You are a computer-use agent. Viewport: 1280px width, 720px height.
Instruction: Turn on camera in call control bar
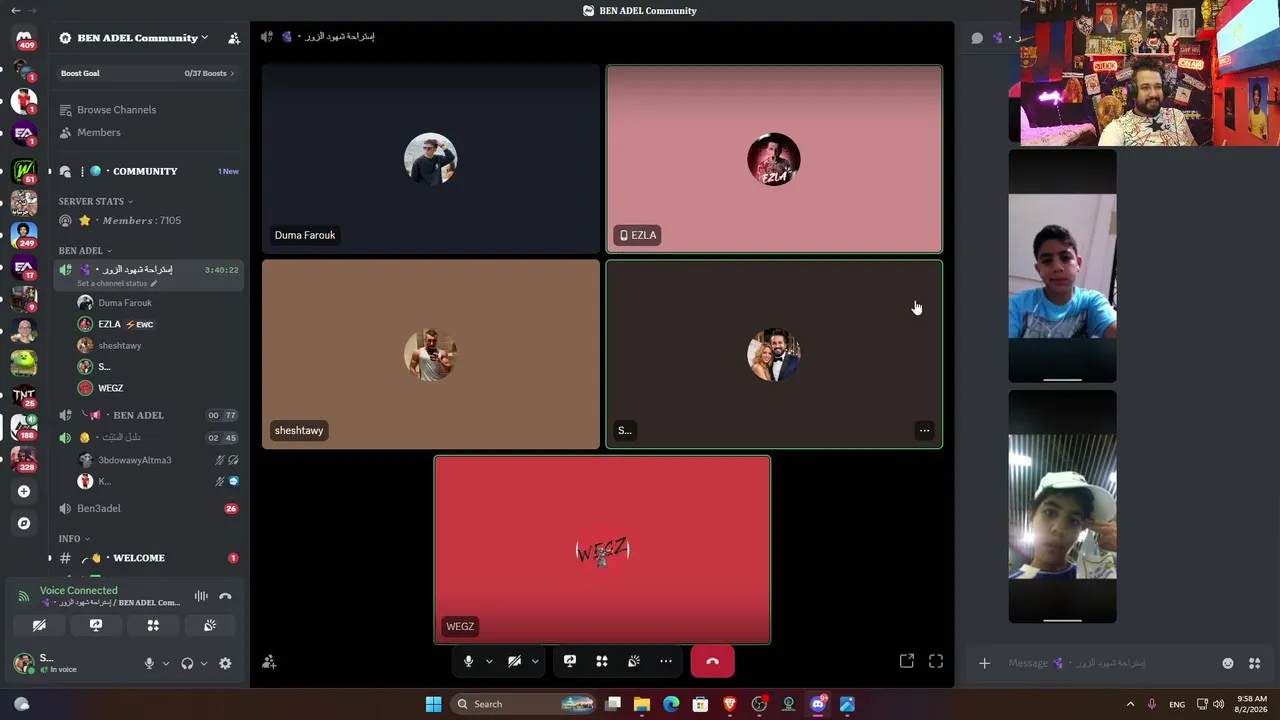pos(514,661)
